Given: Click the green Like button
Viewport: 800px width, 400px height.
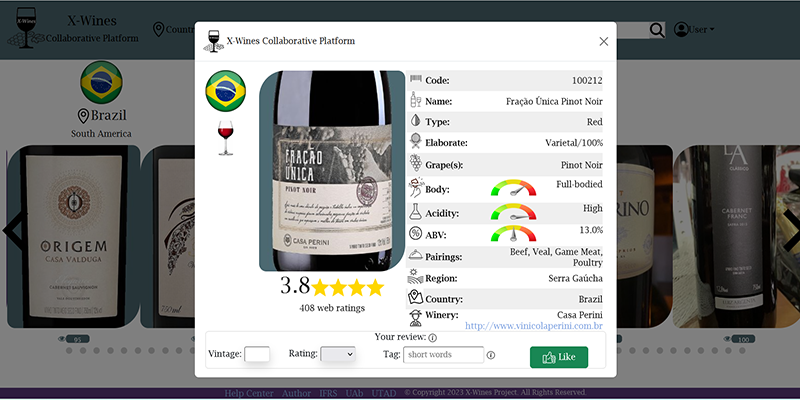Looking at the screenshot, I should coord(559,357).
